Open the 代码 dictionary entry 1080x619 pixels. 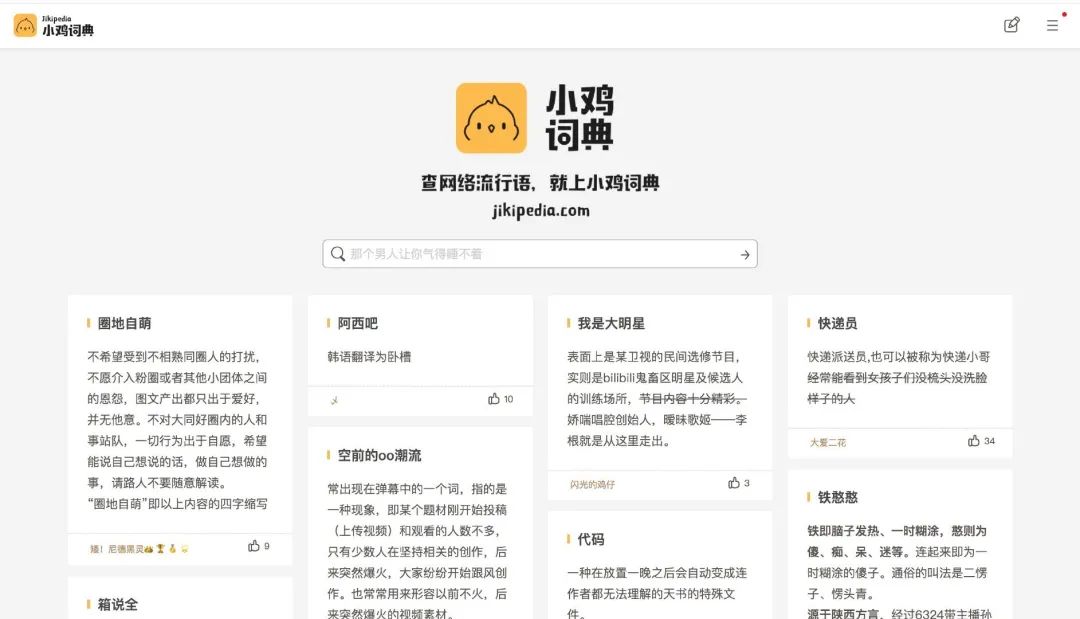(x=588, y=537)
